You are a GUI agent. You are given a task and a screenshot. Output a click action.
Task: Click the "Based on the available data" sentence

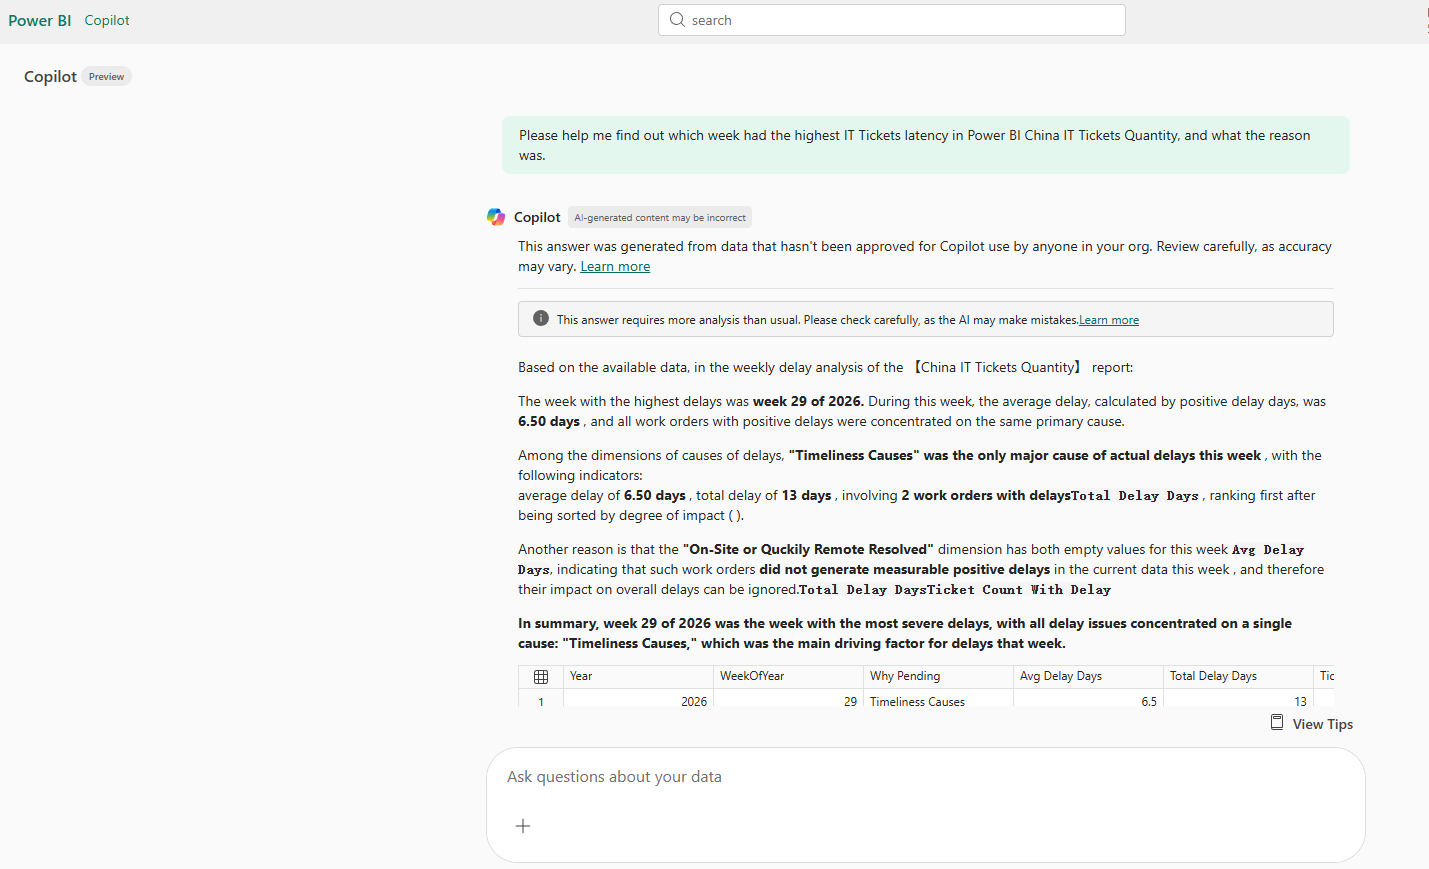click(826, 367)
